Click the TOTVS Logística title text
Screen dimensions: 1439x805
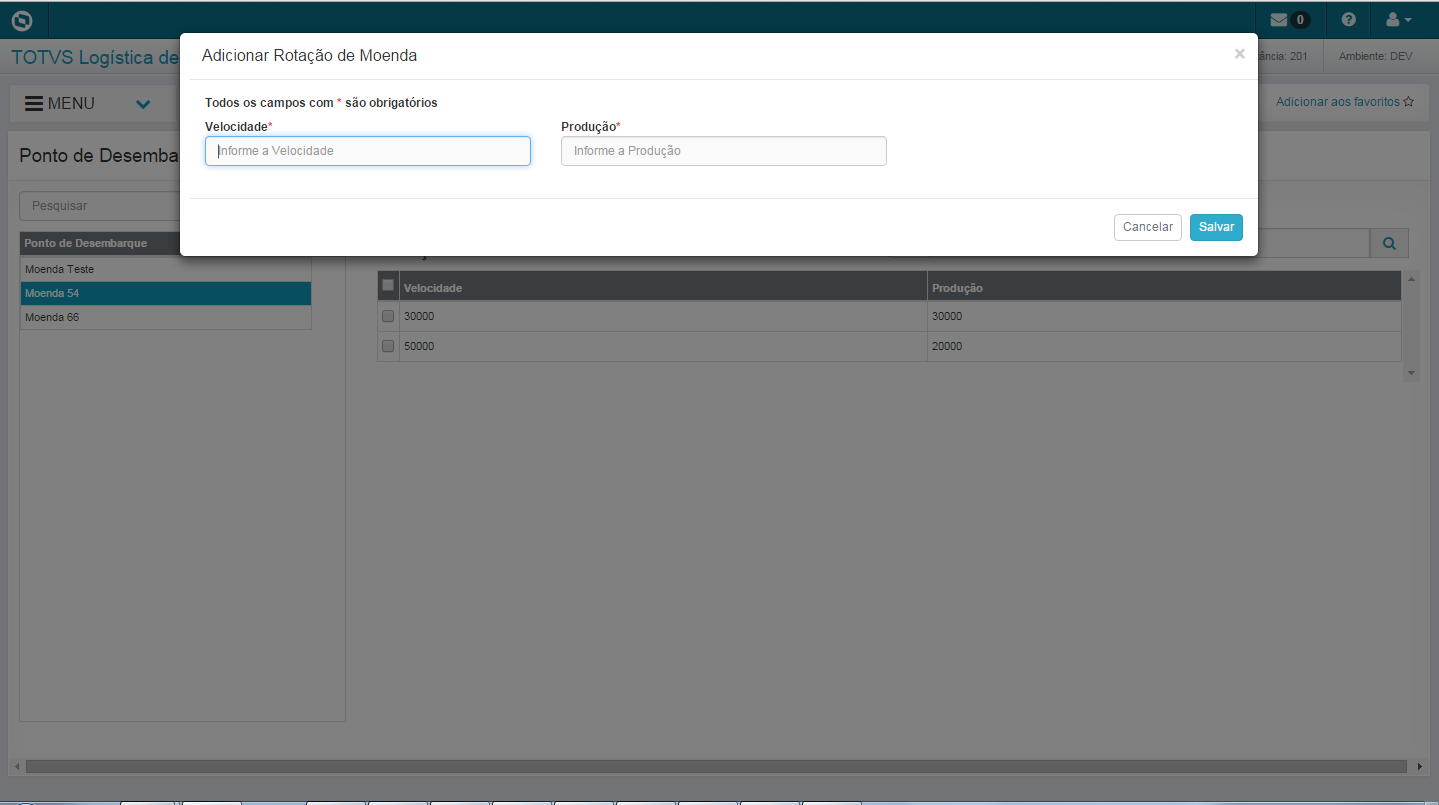(95, 57)
